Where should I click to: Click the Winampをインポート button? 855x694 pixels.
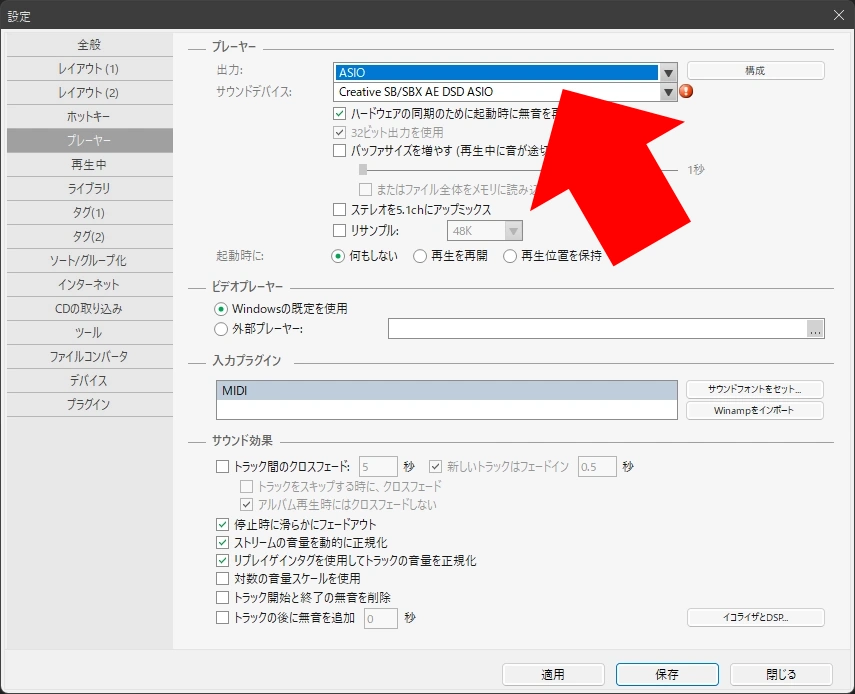click(x=755, y=411)
